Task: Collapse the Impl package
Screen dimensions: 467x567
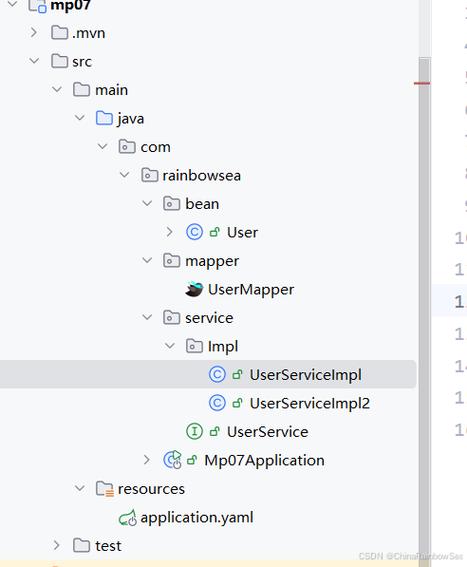Action: tap(170, 346)
